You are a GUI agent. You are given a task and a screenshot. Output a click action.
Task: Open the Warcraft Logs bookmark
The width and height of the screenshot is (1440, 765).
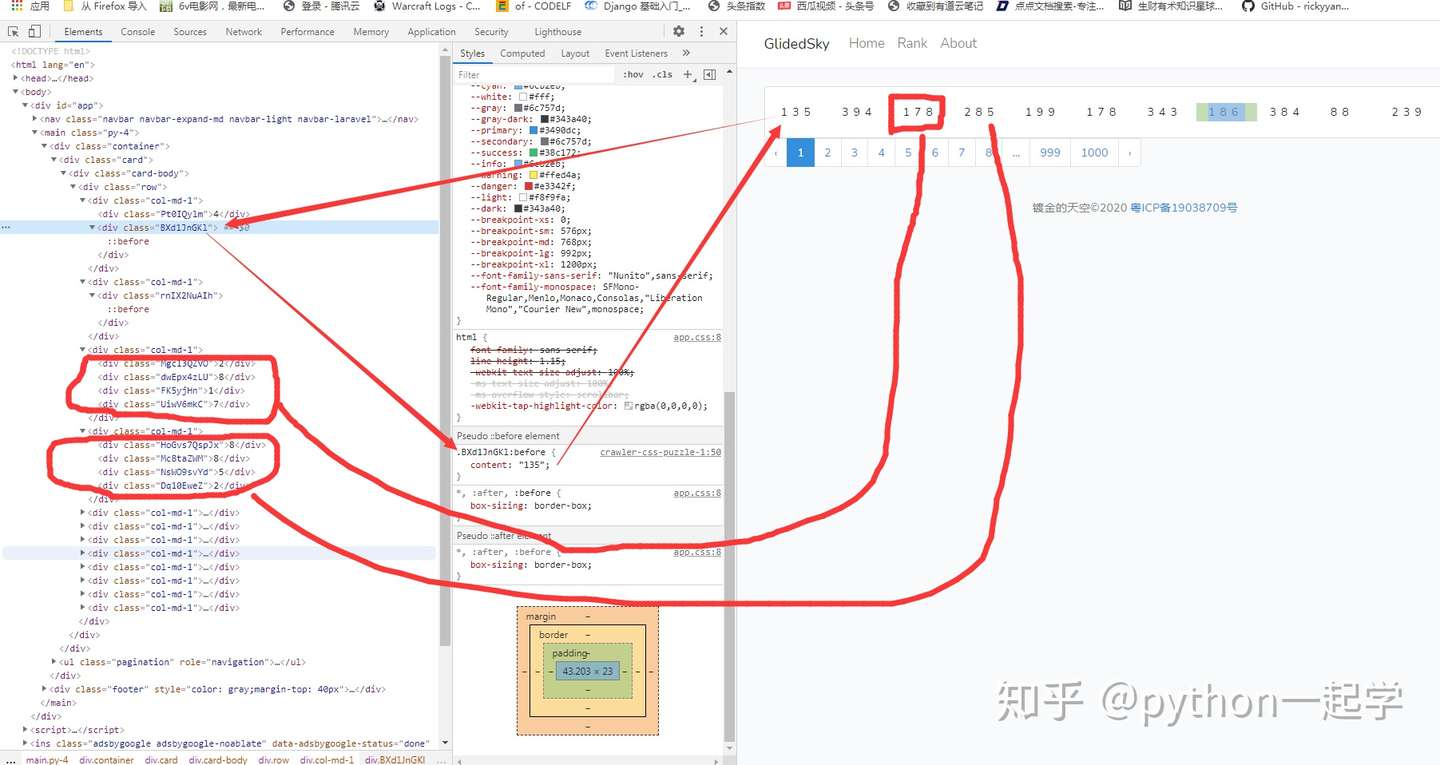pos(428,6)
